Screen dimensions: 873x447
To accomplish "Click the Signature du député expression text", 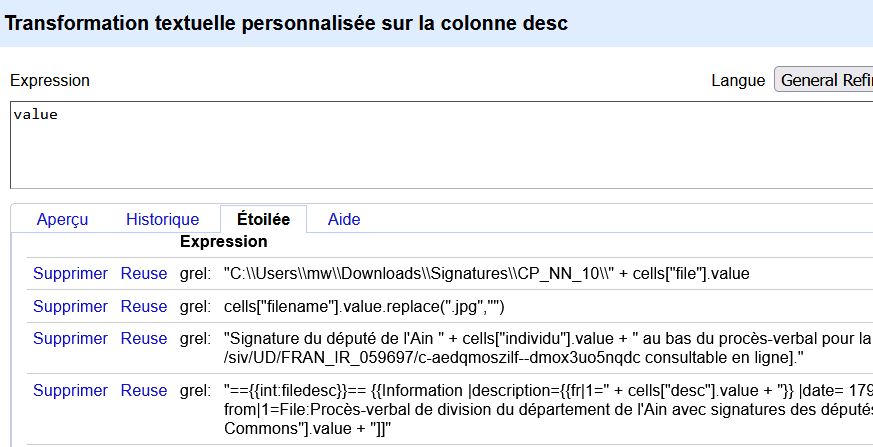I will [548, 348].
